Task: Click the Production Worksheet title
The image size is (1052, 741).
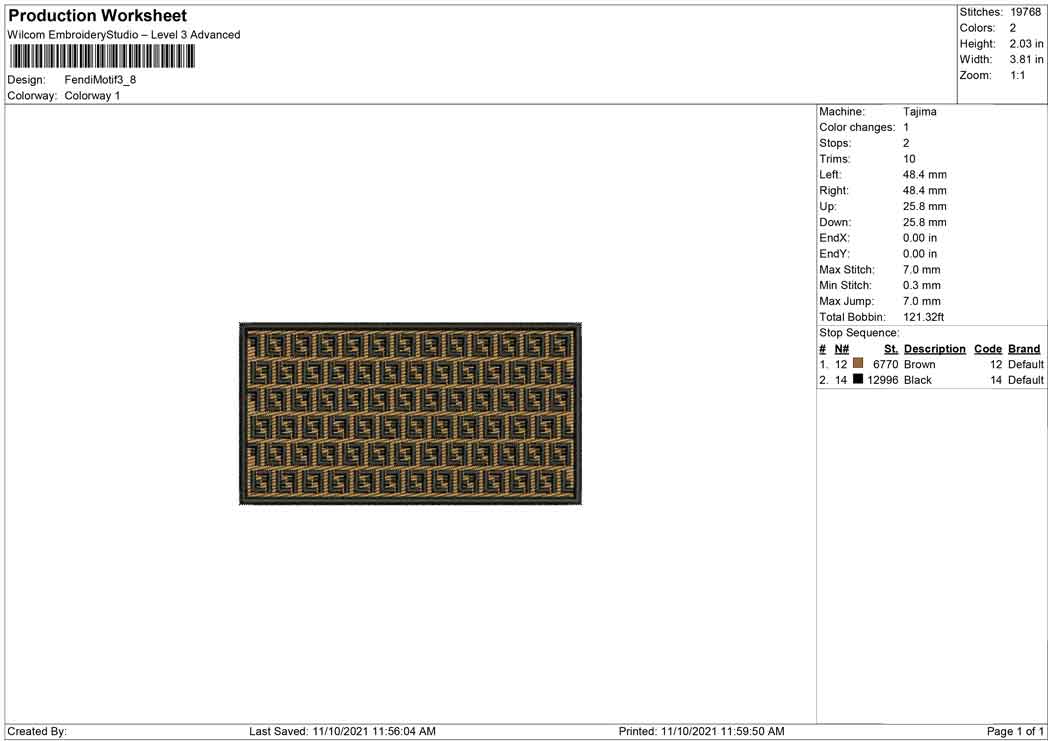Action: pos(97,15)
